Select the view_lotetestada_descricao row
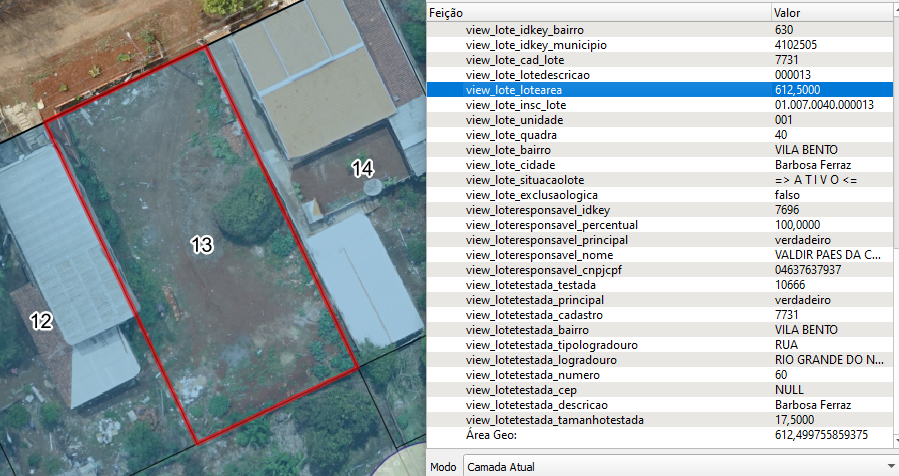This screenshot has width=899, height=476. (x=660, y=405)
